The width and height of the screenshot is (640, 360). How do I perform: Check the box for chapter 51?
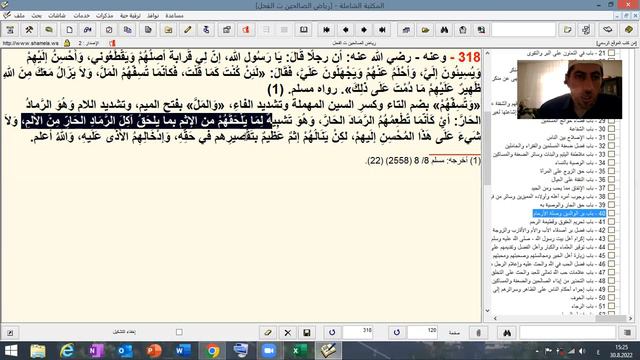pos(611,306)
